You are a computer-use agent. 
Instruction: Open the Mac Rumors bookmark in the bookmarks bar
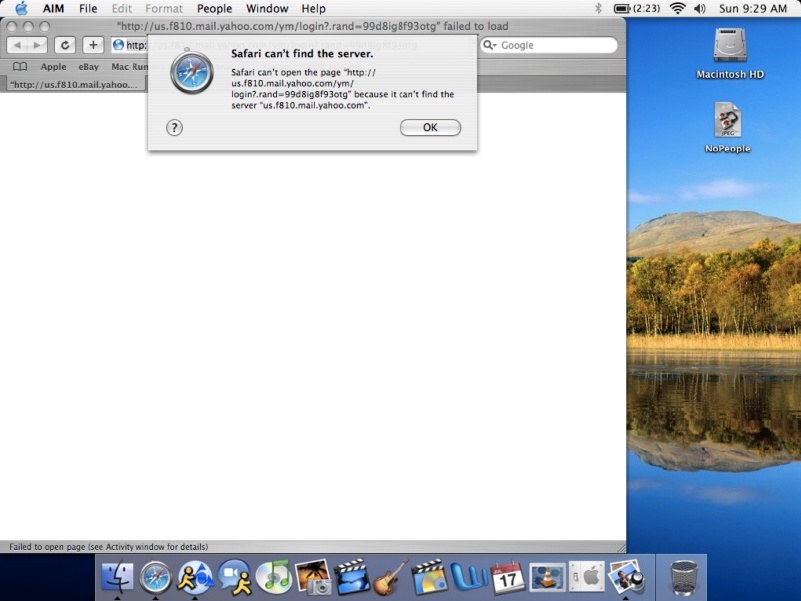129,66
